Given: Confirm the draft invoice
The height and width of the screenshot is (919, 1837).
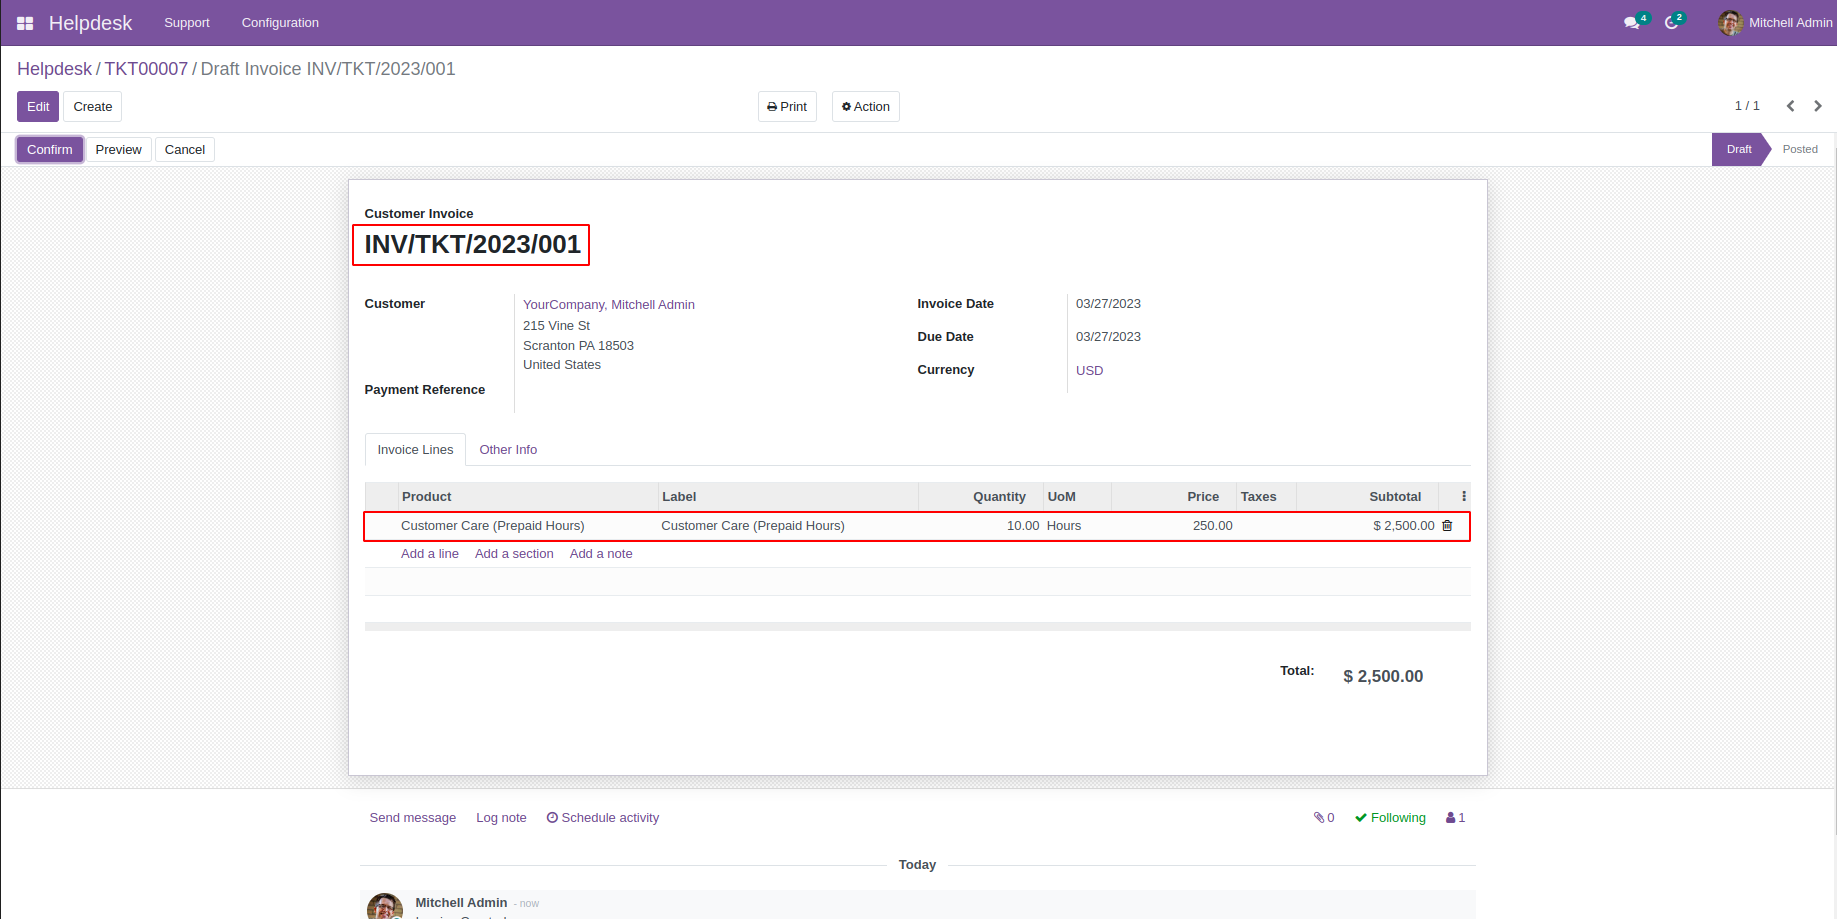Looking at the screenshot, I should [x=50, y=150].
